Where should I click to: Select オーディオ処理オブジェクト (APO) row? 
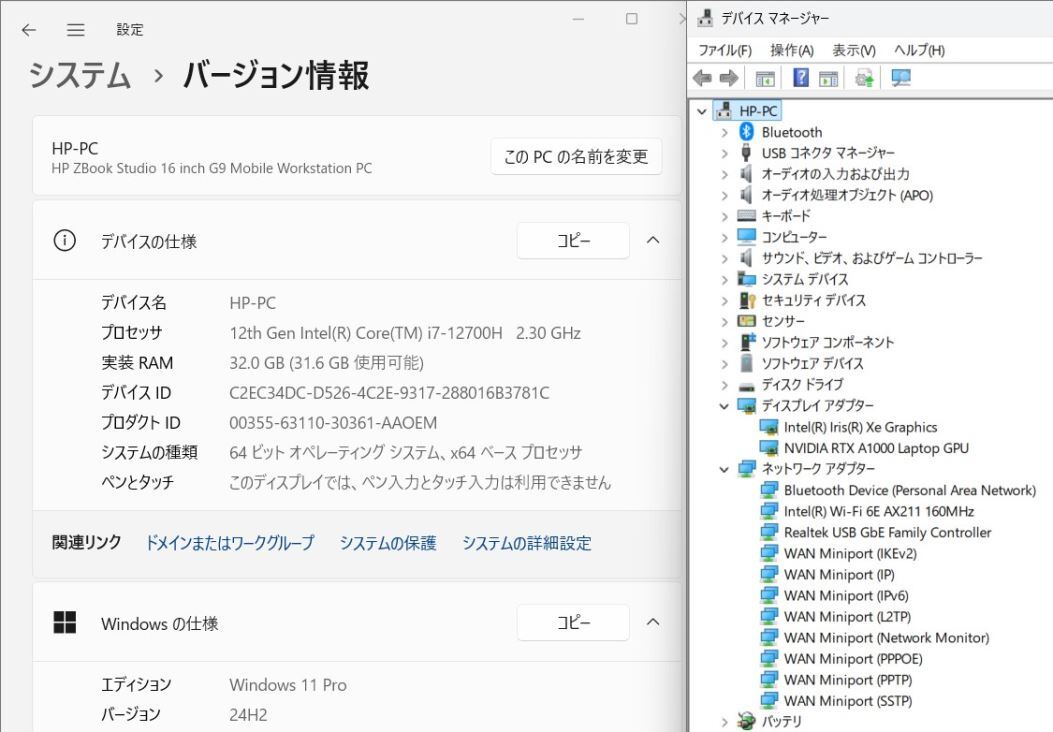point(847,195)
